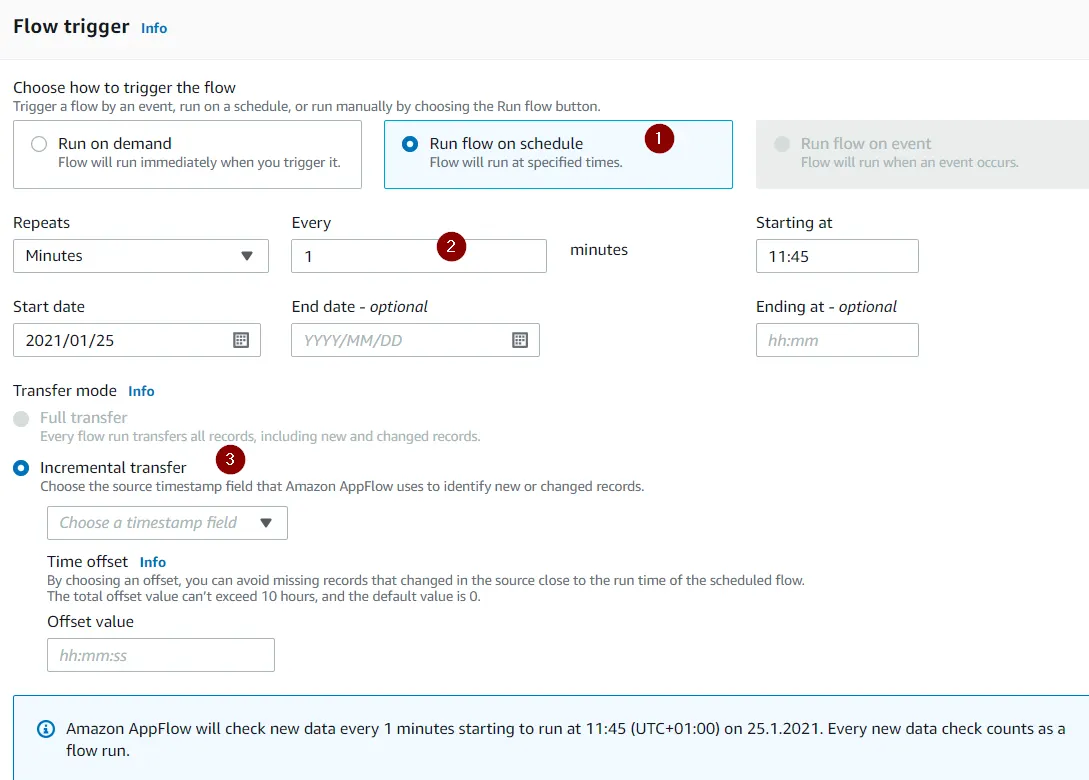Click the End date optional field
Image resolution: width=1089 pixels, height=780 pixels.
point(415,340)
